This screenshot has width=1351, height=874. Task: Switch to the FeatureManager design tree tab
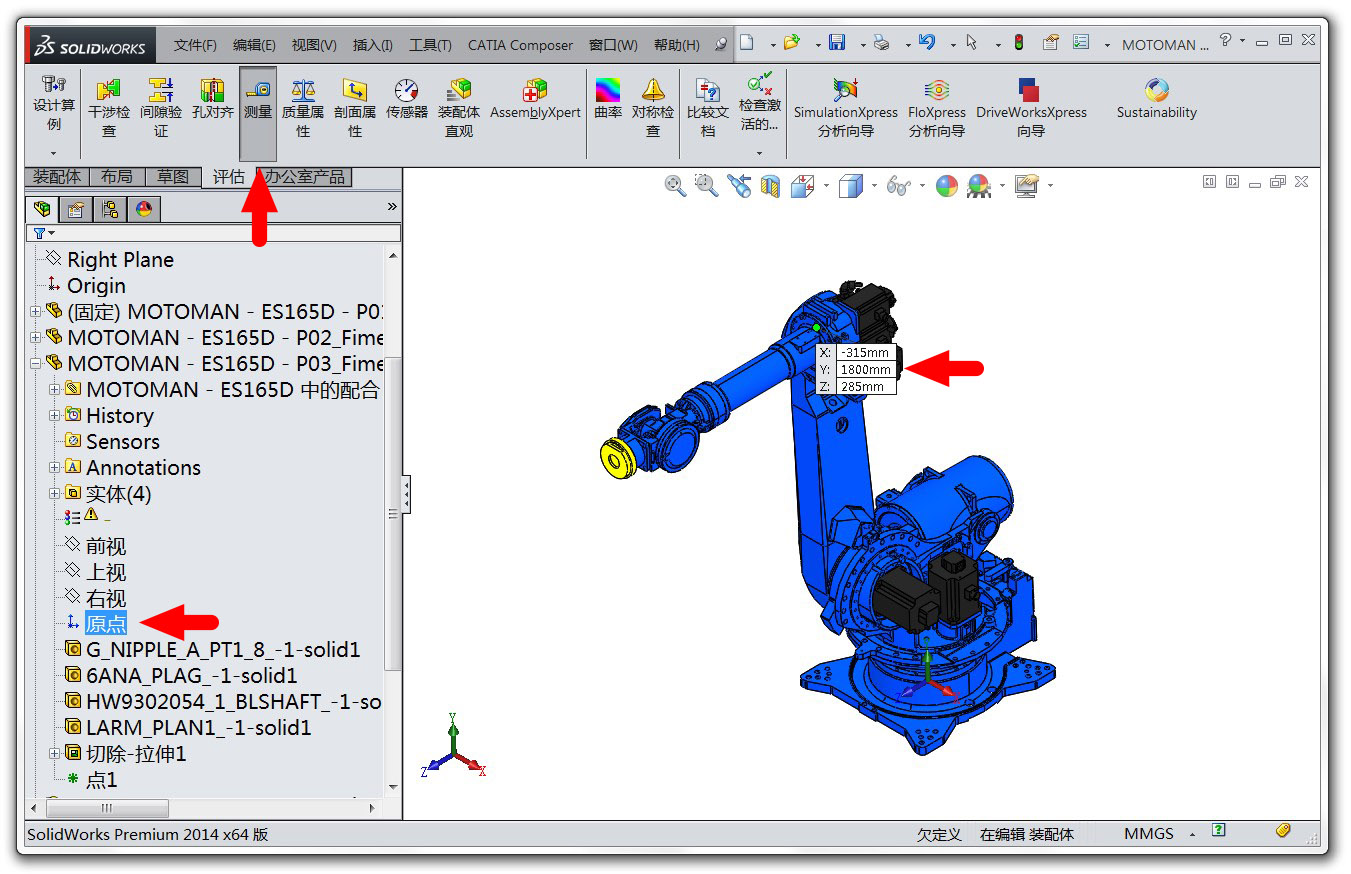click(42, 209)
